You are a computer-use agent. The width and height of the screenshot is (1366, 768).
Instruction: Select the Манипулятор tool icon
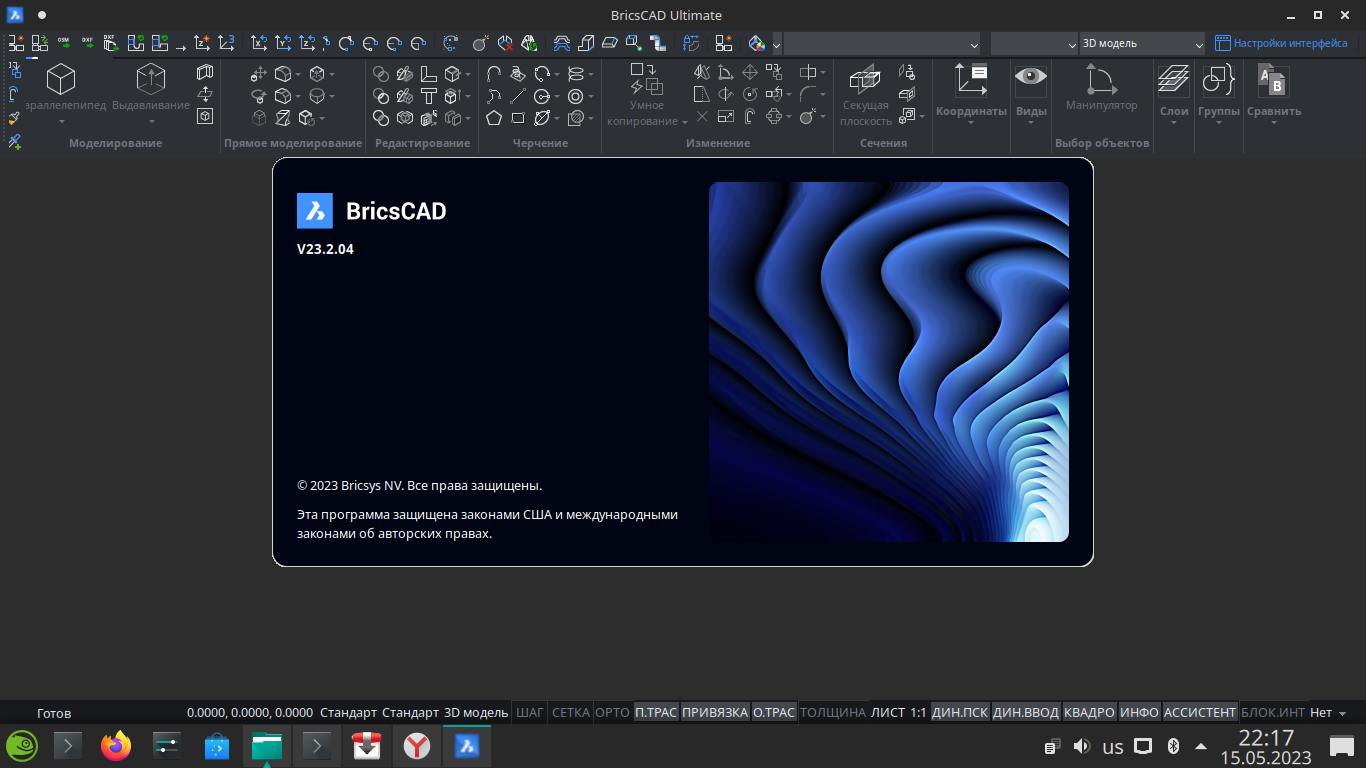pyautogui.click(x=1101, y=80)
